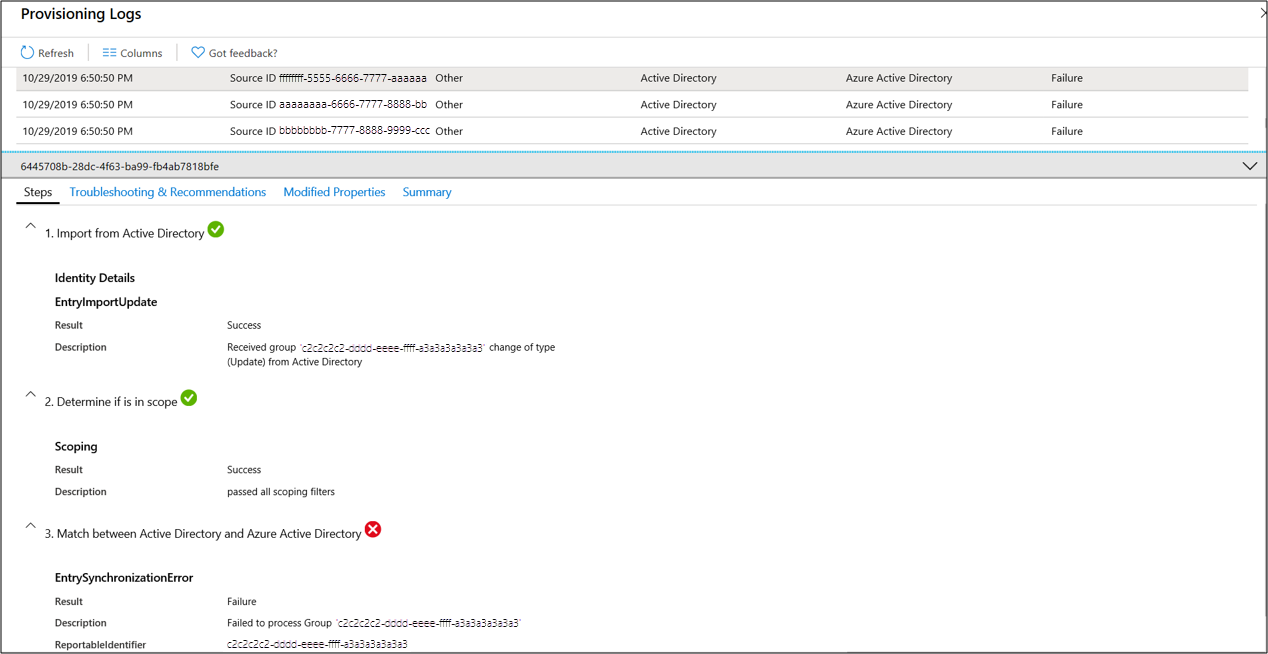Select the Steps tab
The width and height of the screenshot is (1268, 654).
click(x=37, y=192)
